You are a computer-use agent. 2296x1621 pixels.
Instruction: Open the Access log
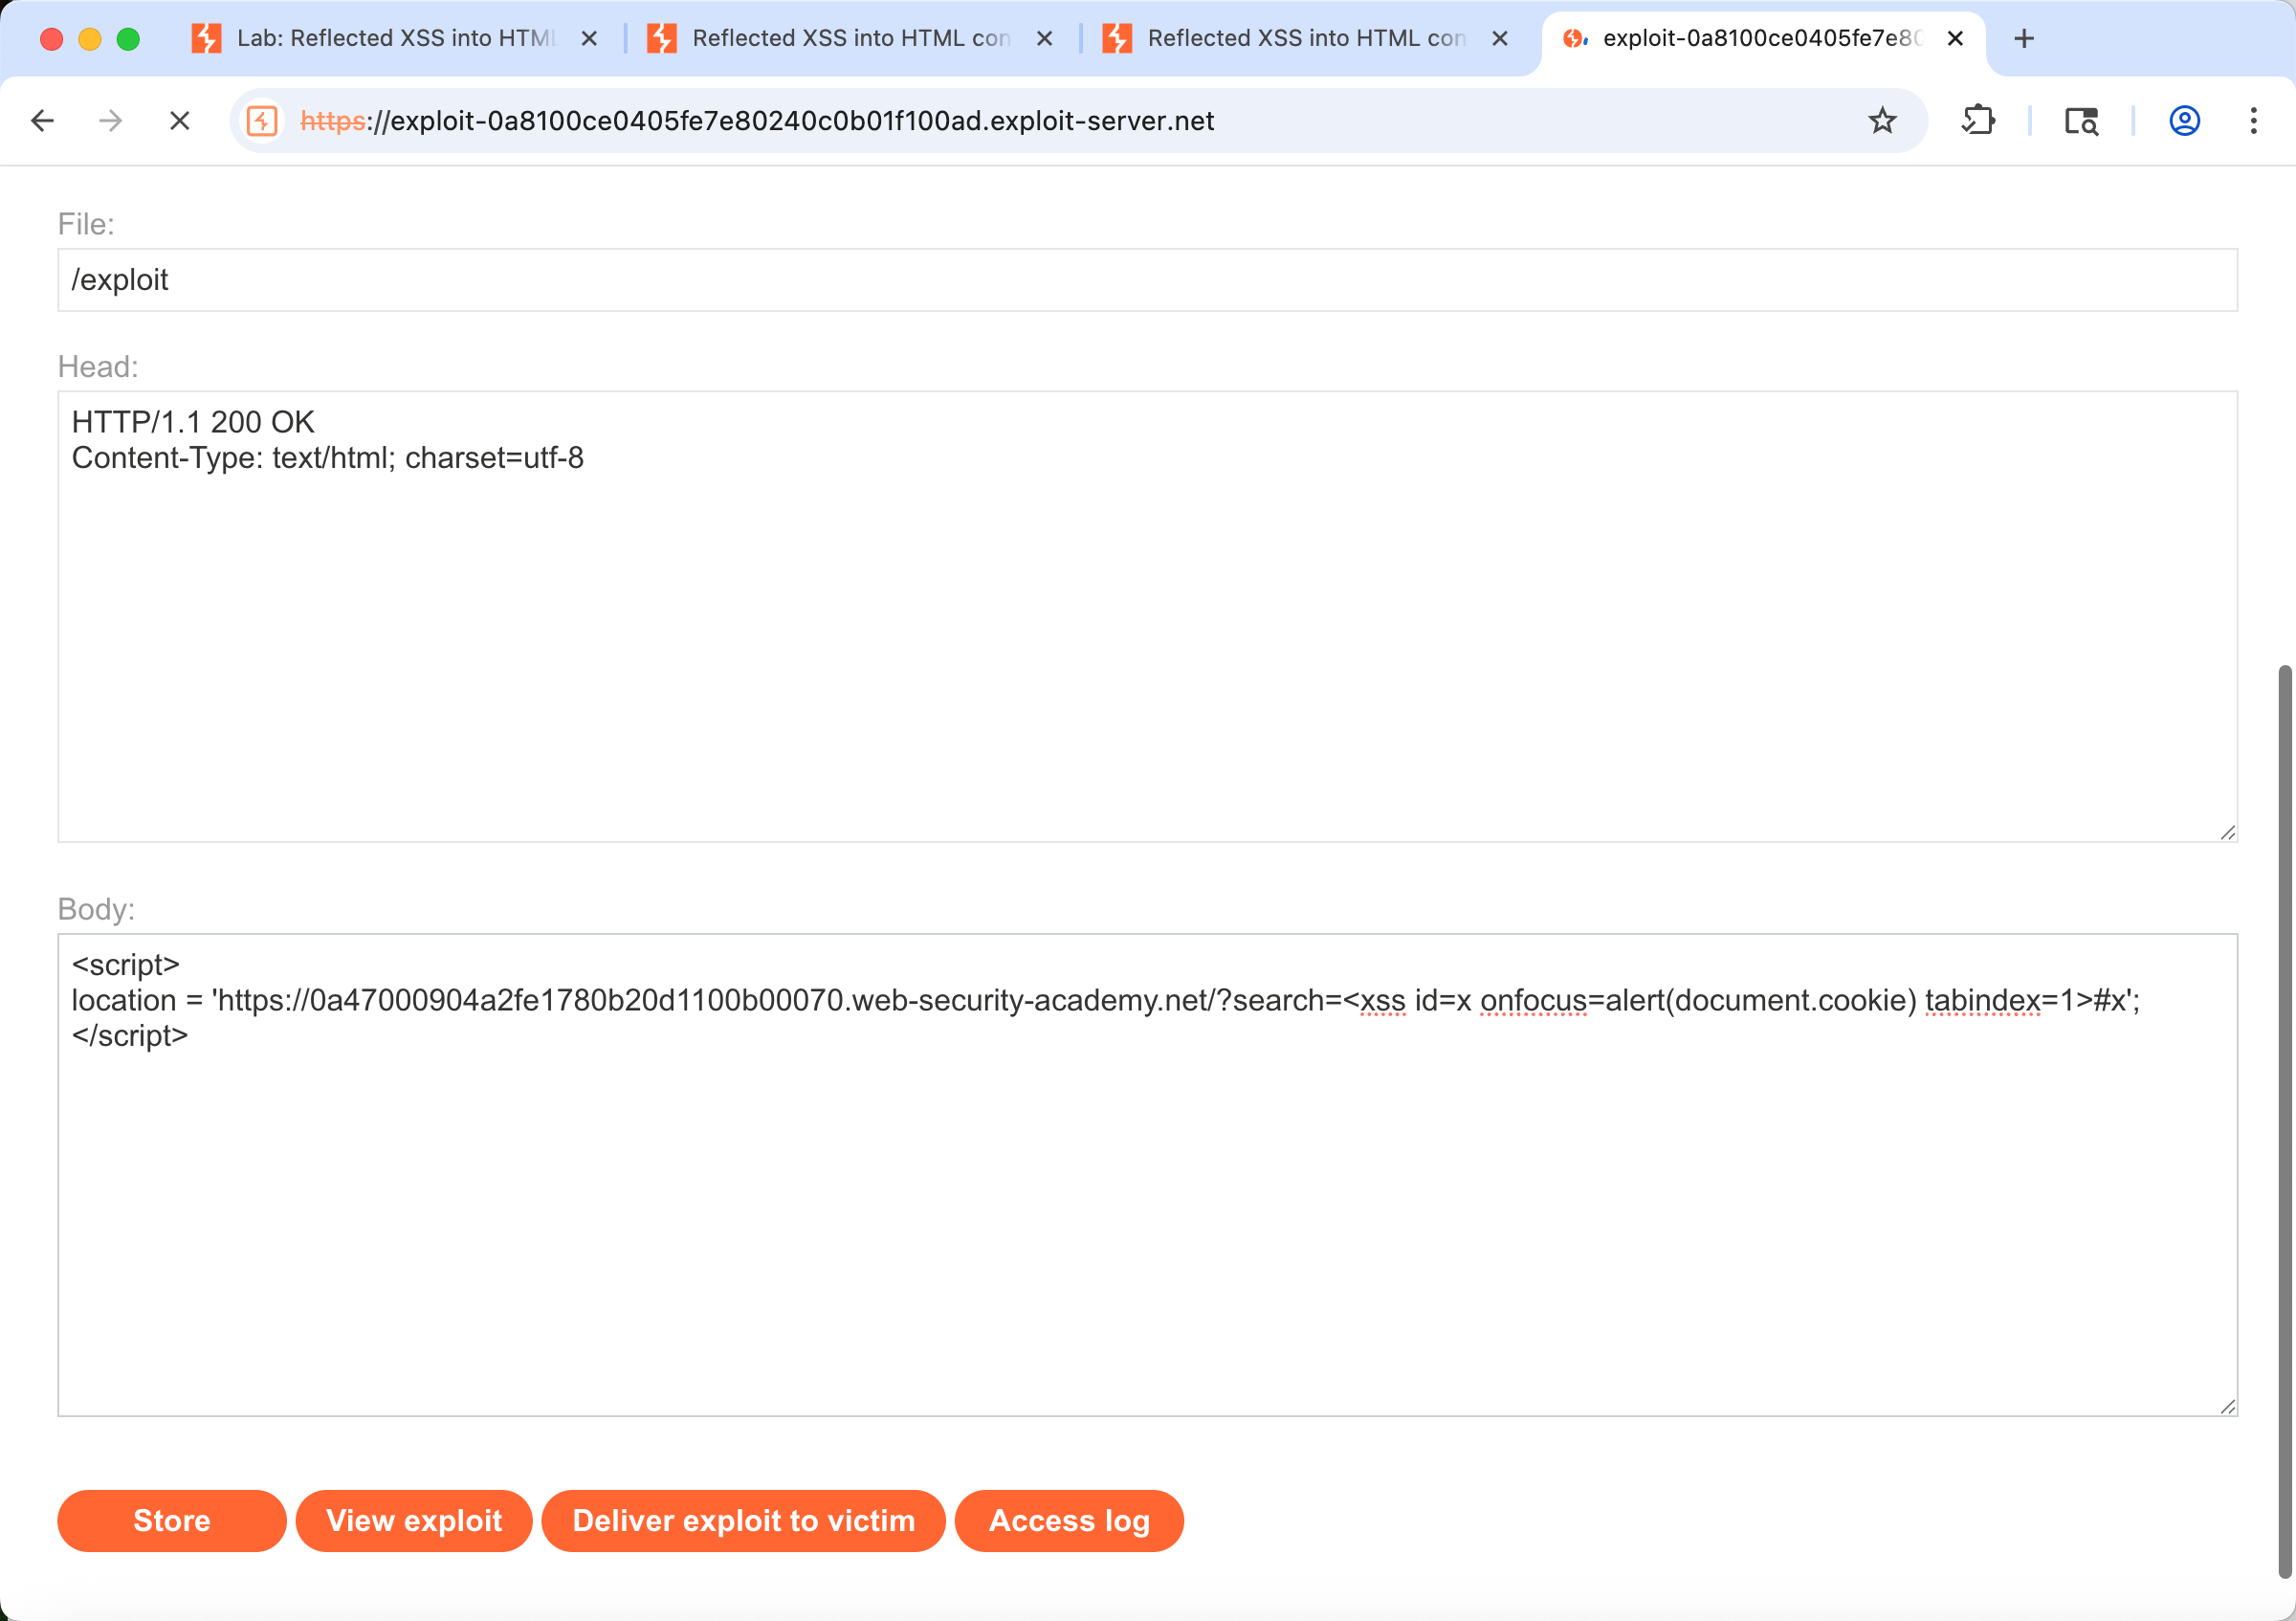pos(1069,1521)
